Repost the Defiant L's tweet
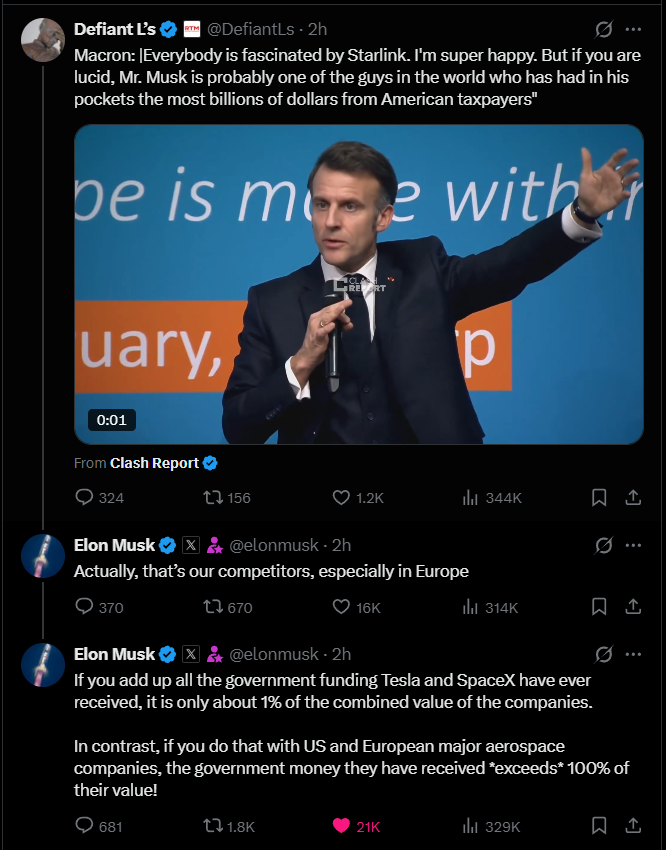The height and width of the screenshot is (850, 666). 213,497
